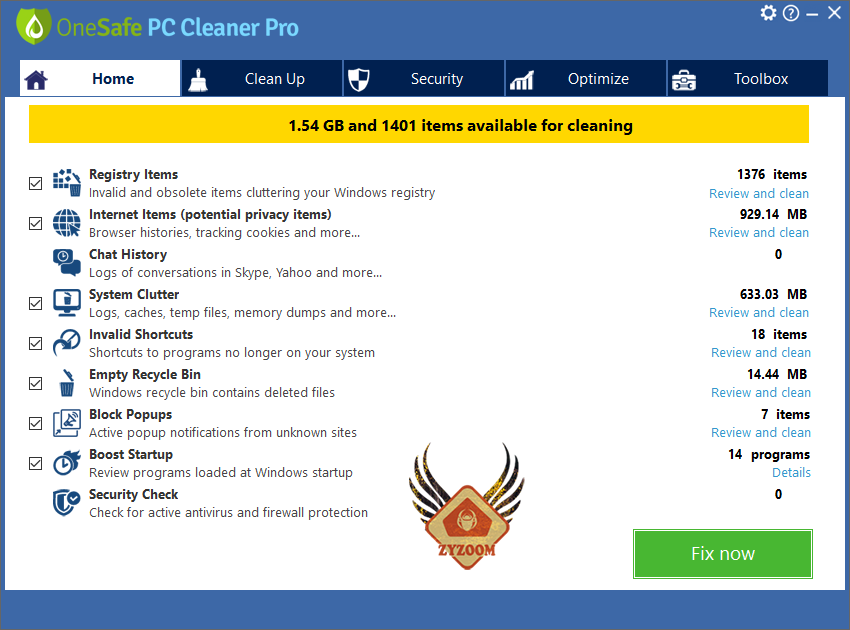Click the 18 items count
Image resolution: width=850 pixels, height=630 pixels.
point(779,335)
